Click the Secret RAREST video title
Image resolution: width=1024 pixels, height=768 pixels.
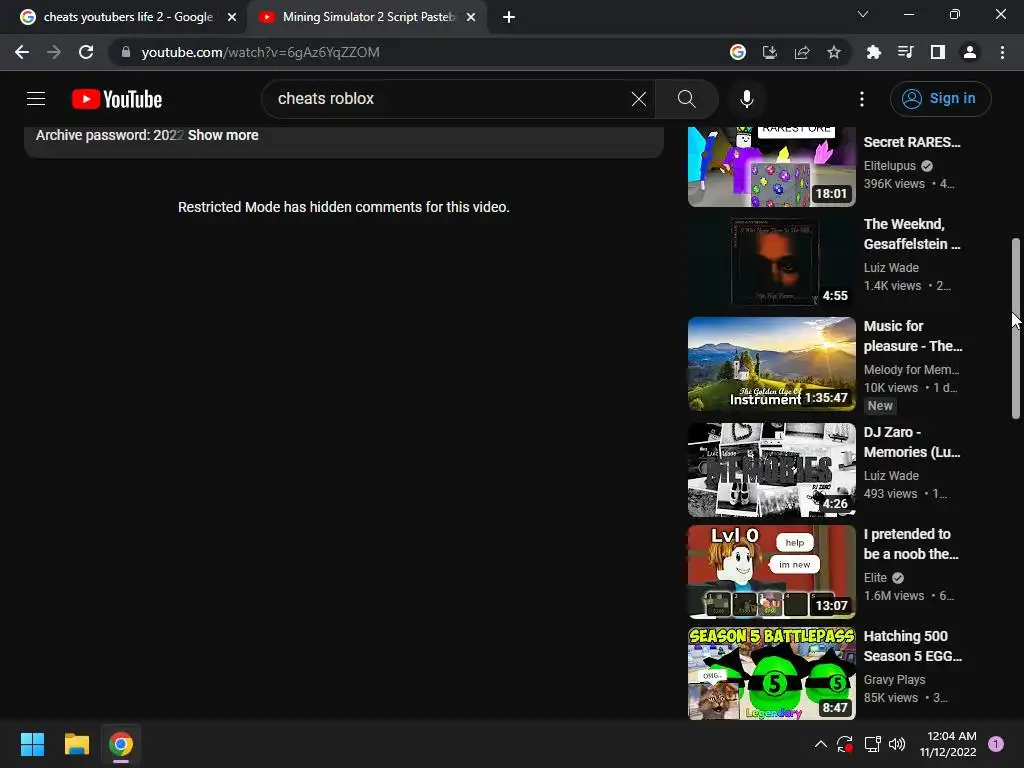pos(912,142)
